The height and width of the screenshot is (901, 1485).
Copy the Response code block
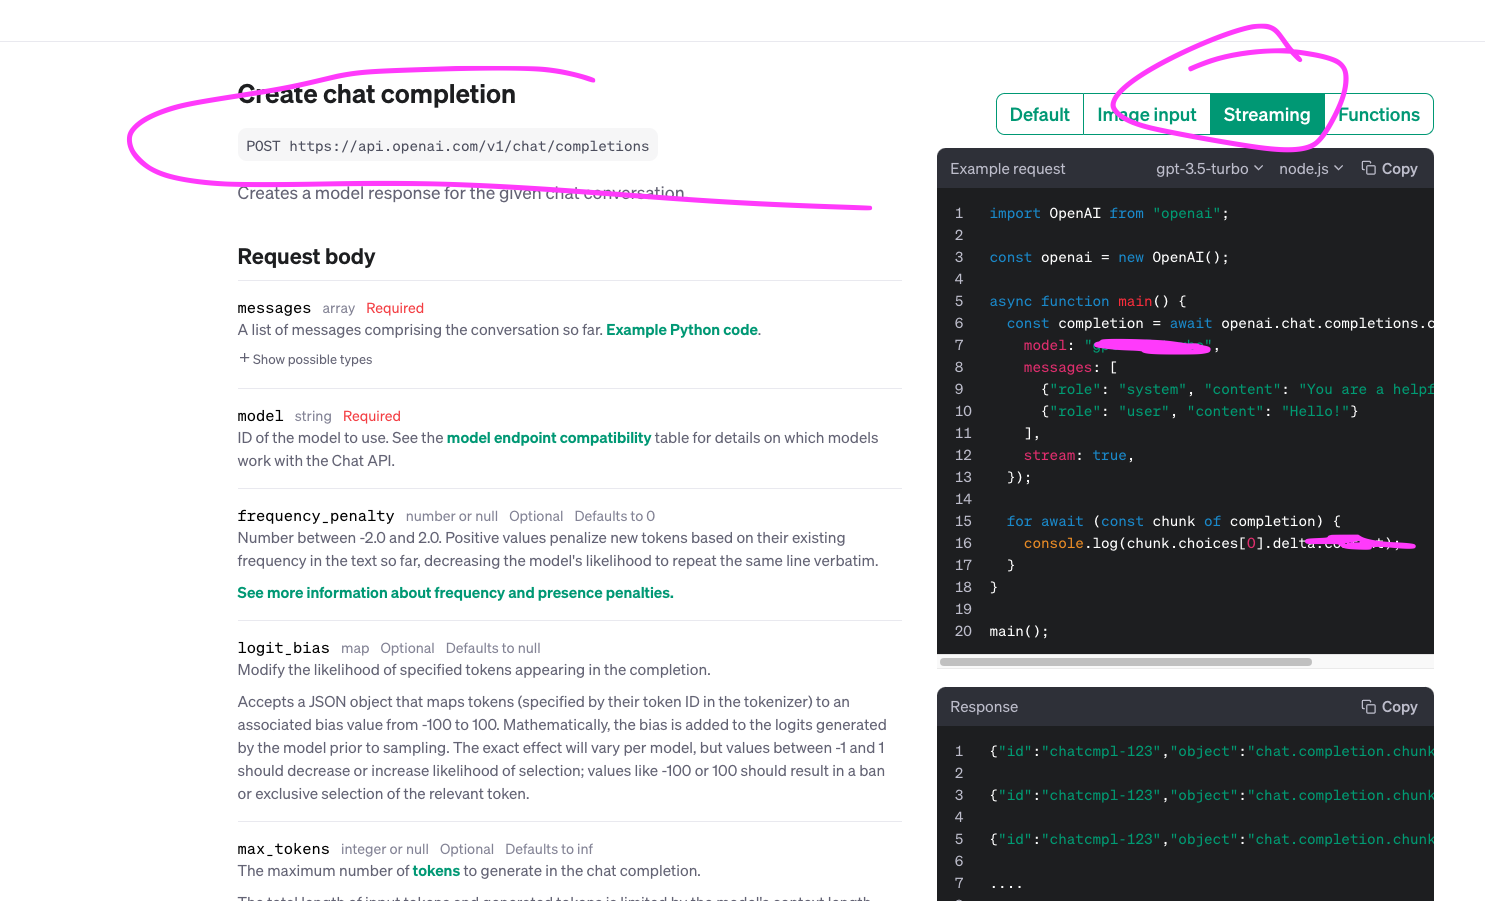1389,707
